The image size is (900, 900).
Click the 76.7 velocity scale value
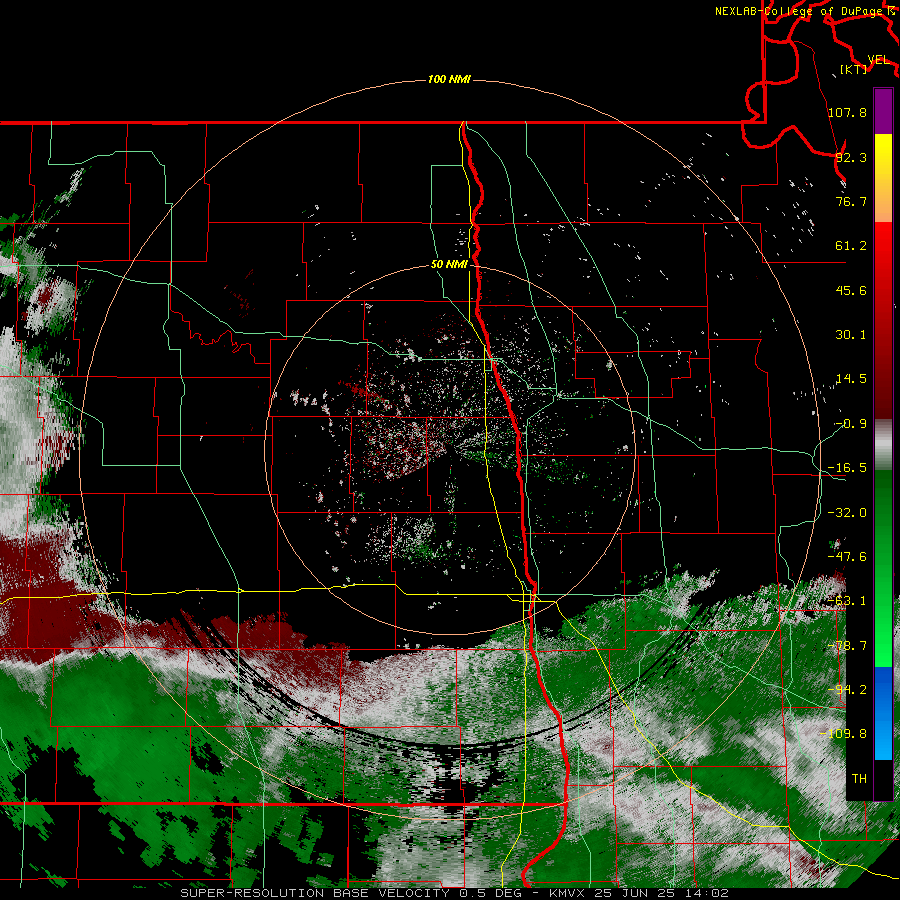pos(851,201)
